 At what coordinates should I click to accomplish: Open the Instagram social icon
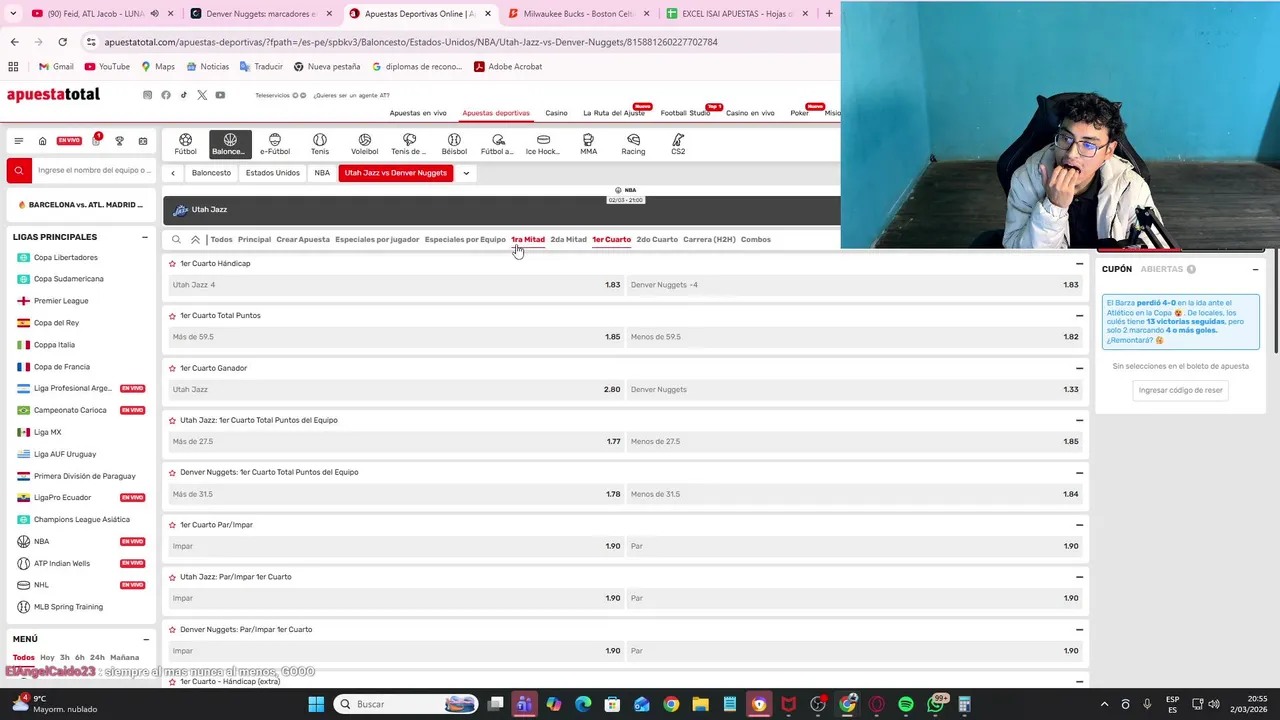coord(147,95)
